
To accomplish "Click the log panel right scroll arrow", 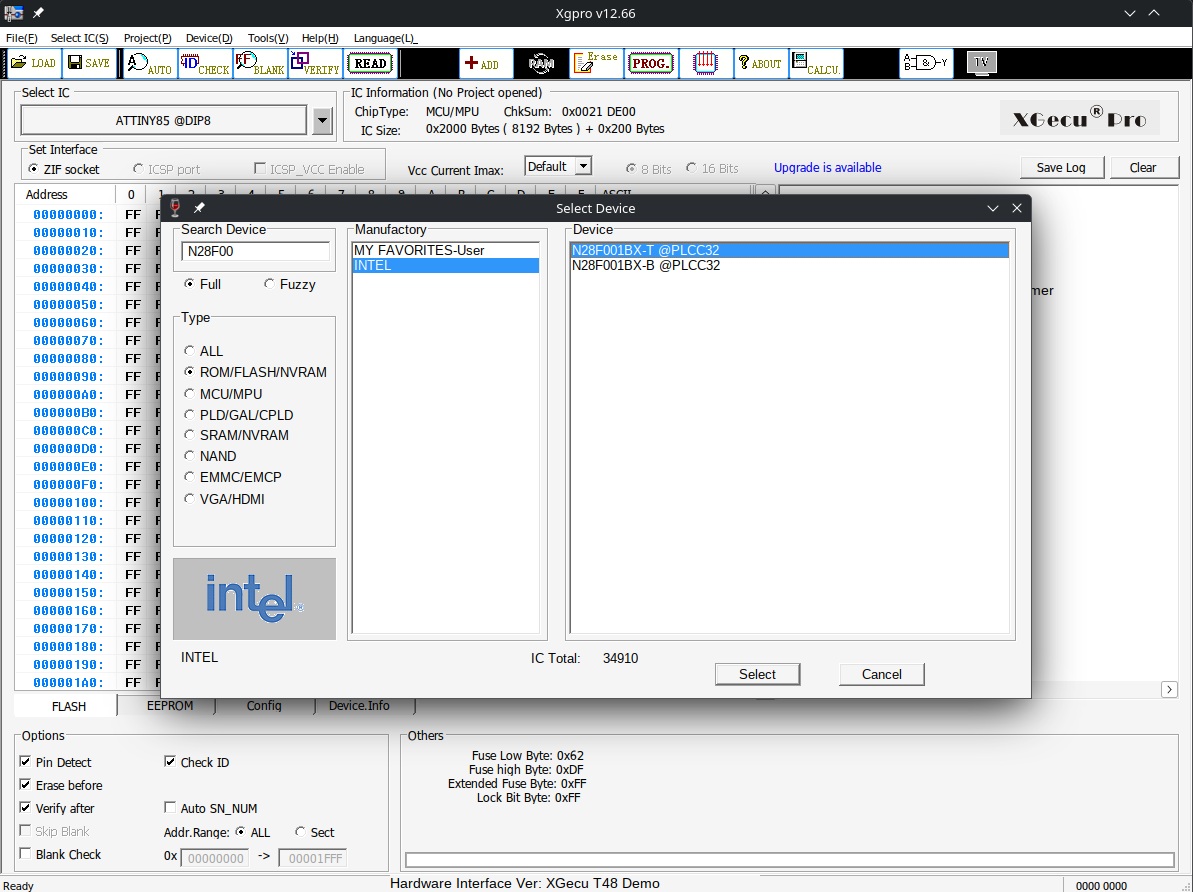I will (x=1169, y=690).
